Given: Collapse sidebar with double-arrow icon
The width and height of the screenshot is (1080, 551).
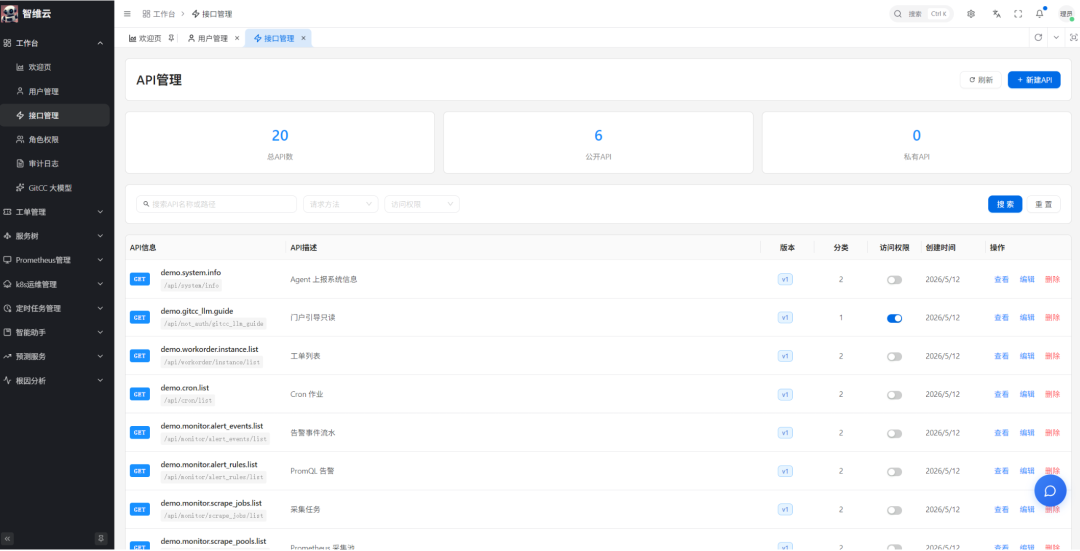Looking at the screenshot, I should (9, 538).
